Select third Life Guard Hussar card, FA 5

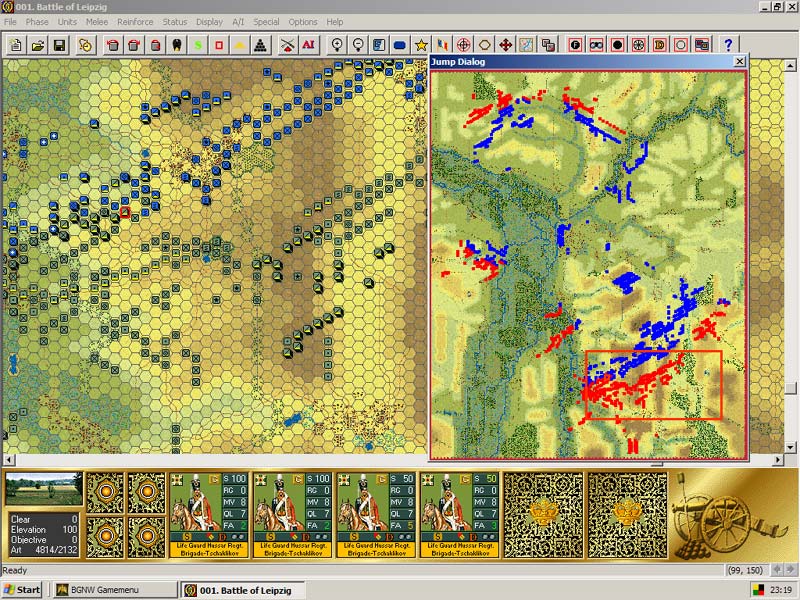[x=376, y=515]
